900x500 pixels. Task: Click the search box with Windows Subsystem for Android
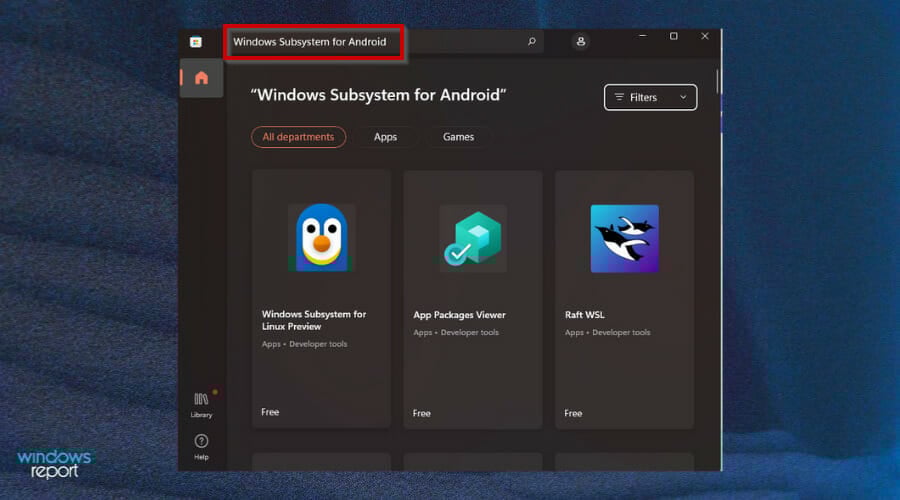point(387,42)
